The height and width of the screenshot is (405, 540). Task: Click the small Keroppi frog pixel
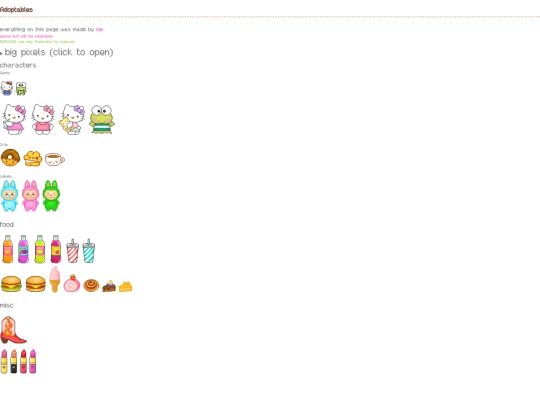coord(21,89)
